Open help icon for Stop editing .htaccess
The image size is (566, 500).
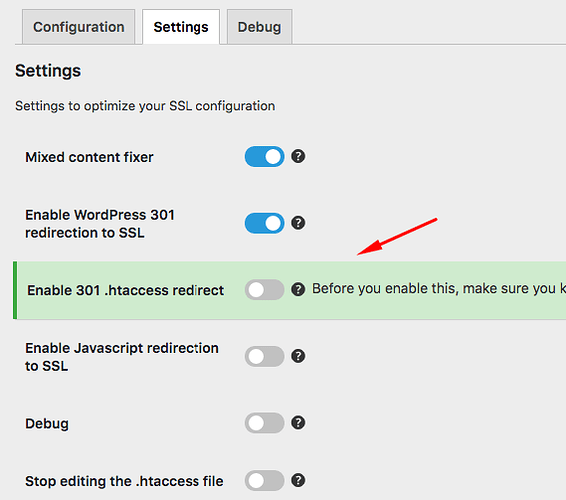pos(298,480)
